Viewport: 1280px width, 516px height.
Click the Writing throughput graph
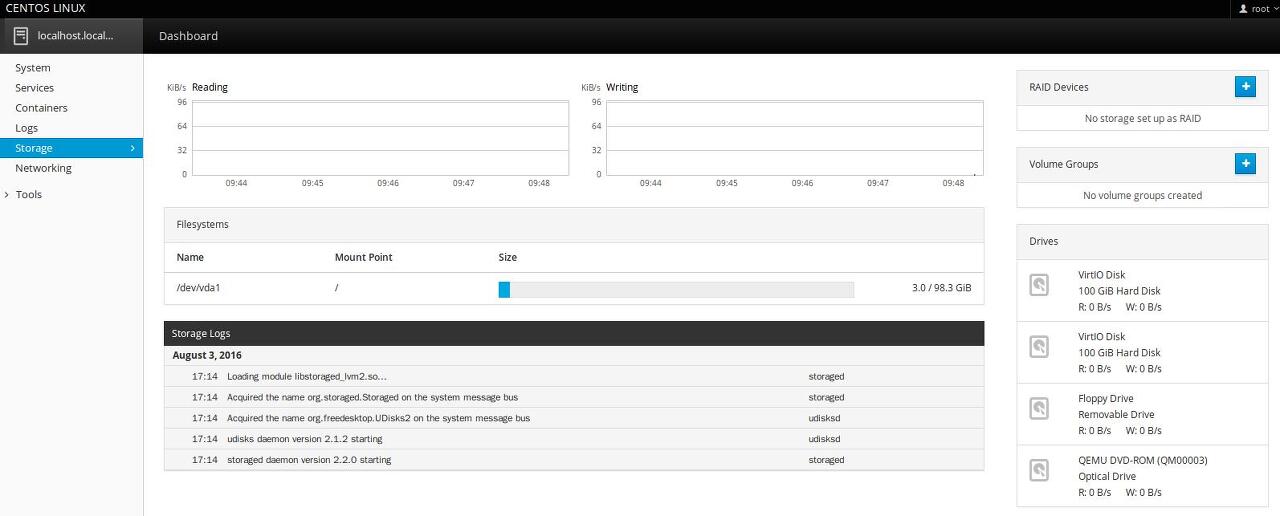pos(794,138)
